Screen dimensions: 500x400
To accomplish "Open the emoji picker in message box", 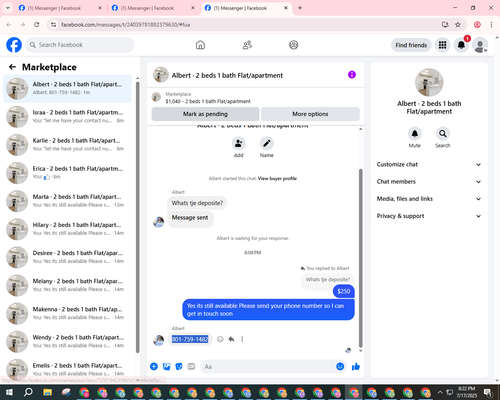I will pyautogui.click(x=340, y=367).
